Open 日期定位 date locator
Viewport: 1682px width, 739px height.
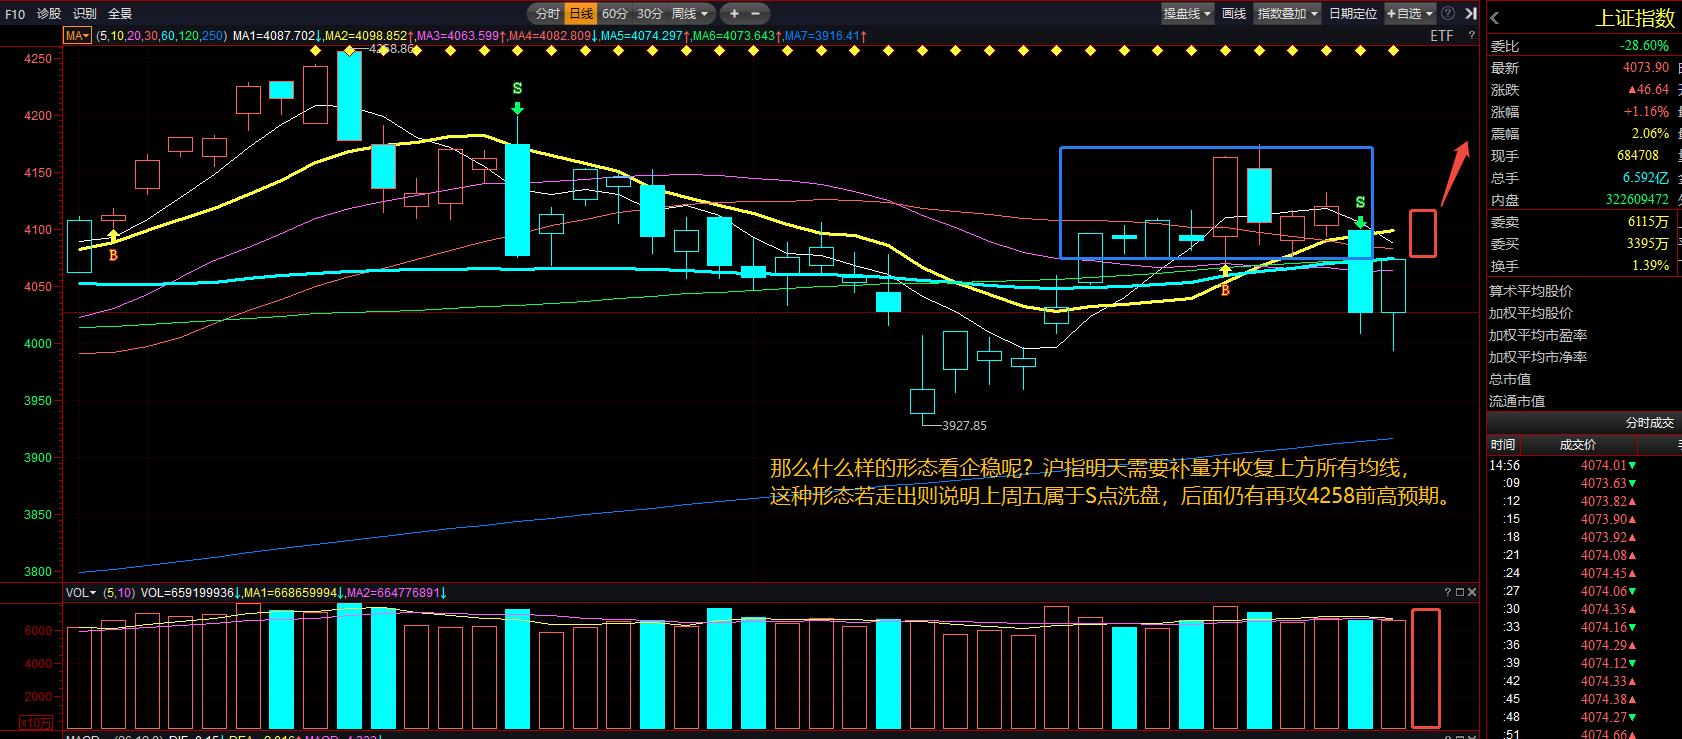click(1353, 14)
